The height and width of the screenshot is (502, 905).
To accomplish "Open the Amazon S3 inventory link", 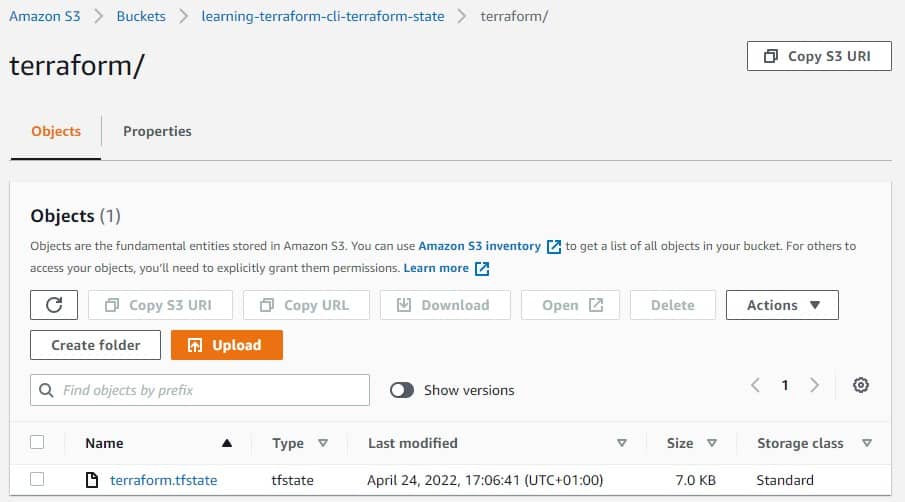I will pos(480,245).
